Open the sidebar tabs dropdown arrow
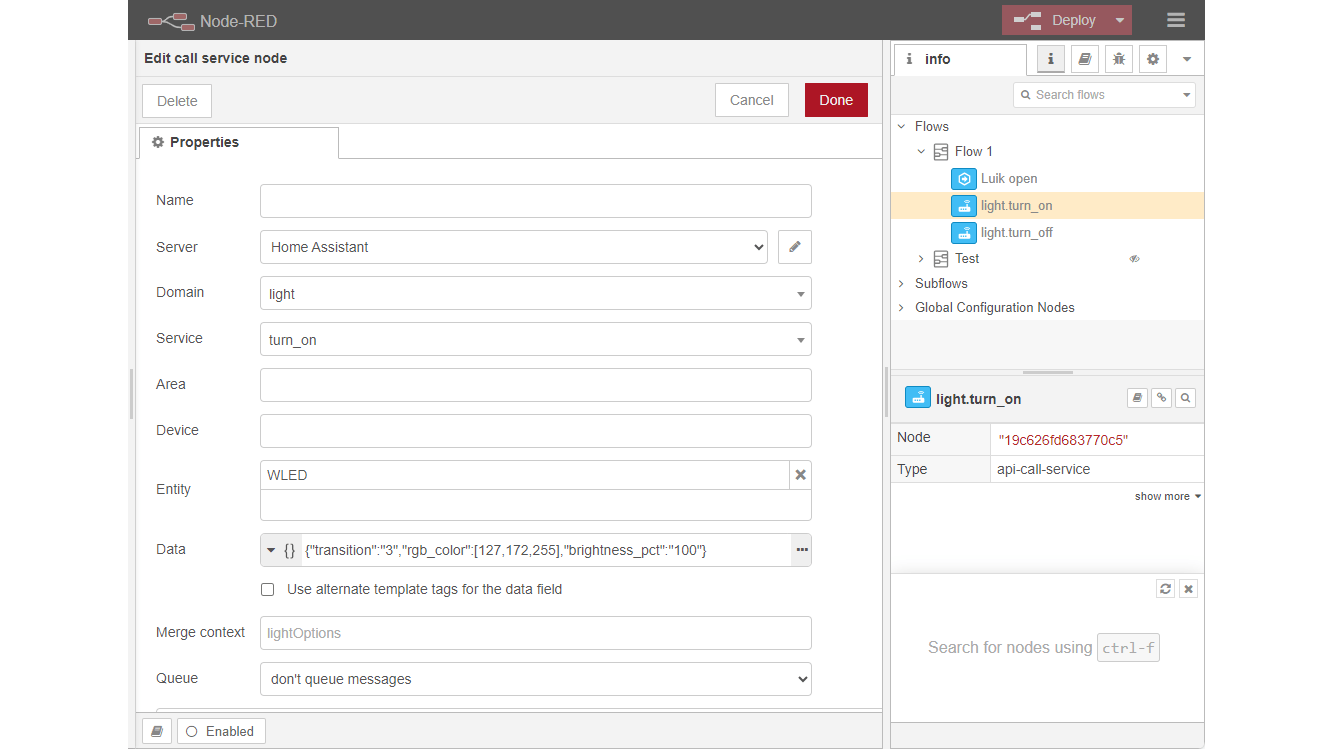 click(x=1187, y=59)
